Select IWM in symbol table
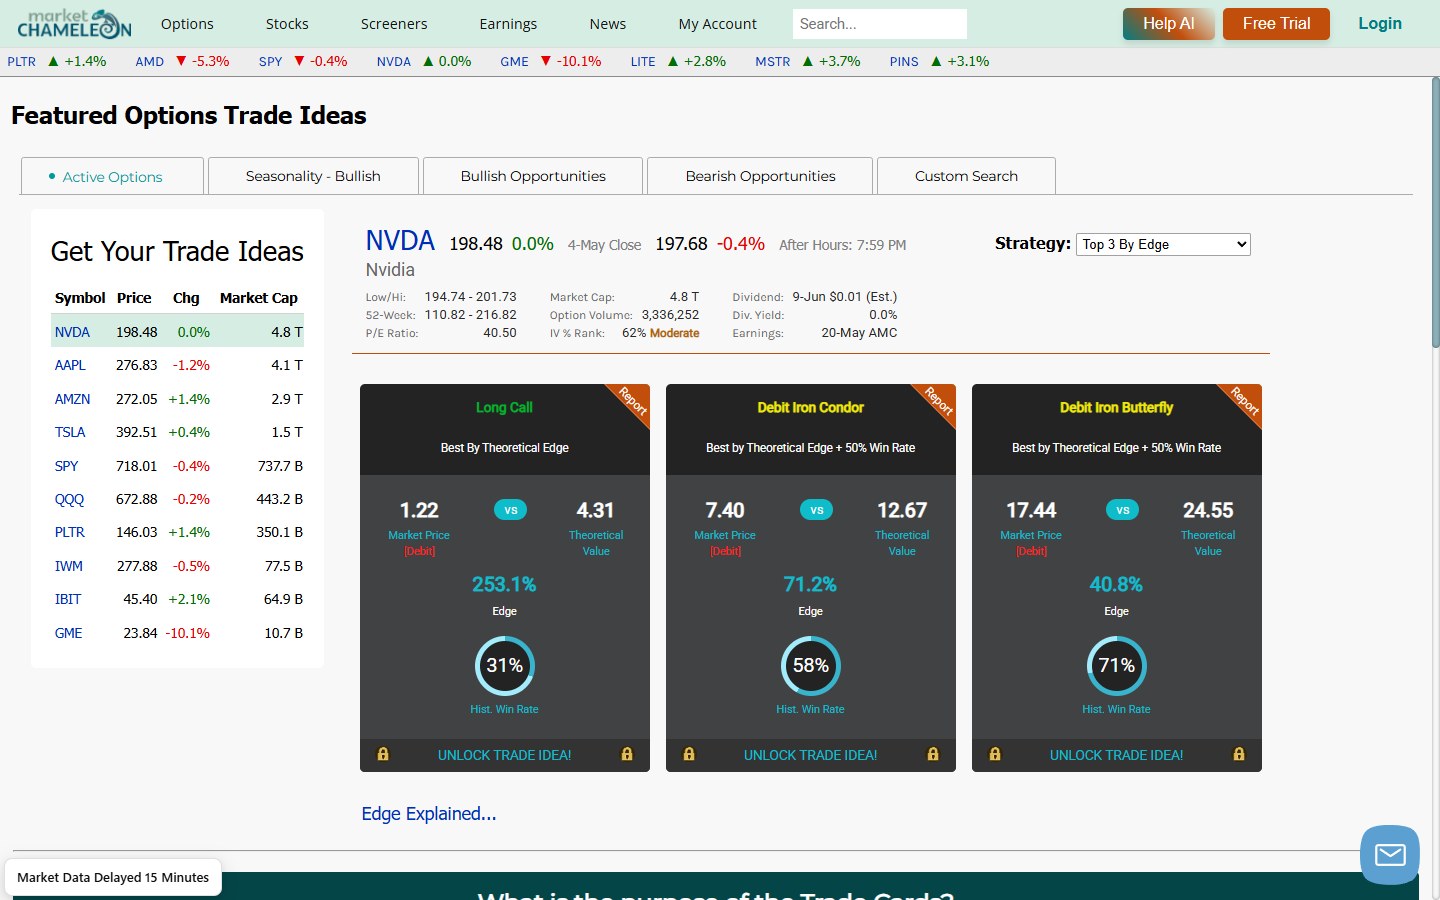The height and width of the screenshot is (900, 1440). pyautogui.click(x=69, y=566)
